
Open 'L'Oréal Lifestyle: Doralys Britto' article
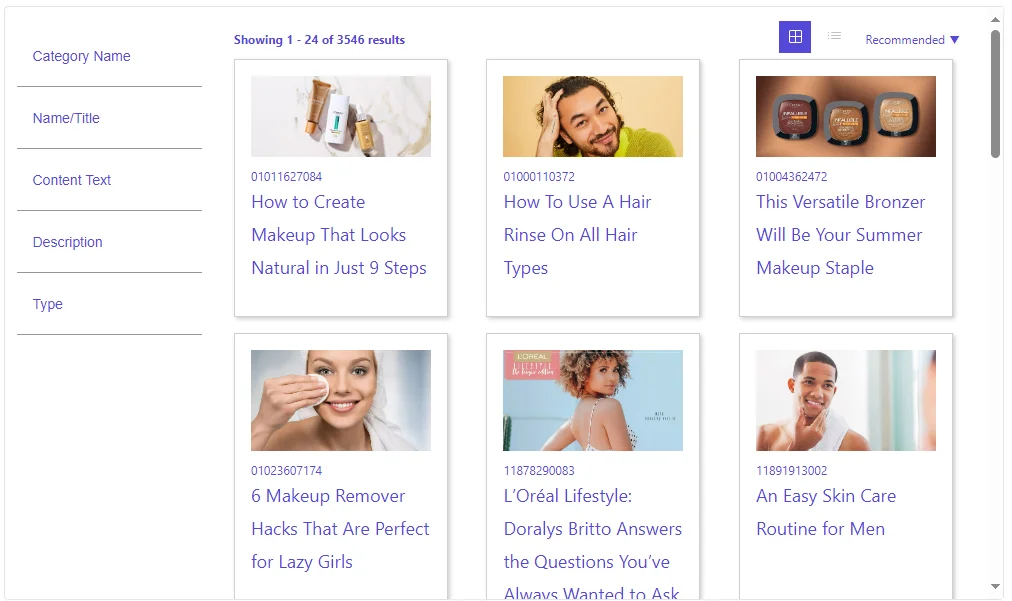pyautogui.click(x=592, y=542)
